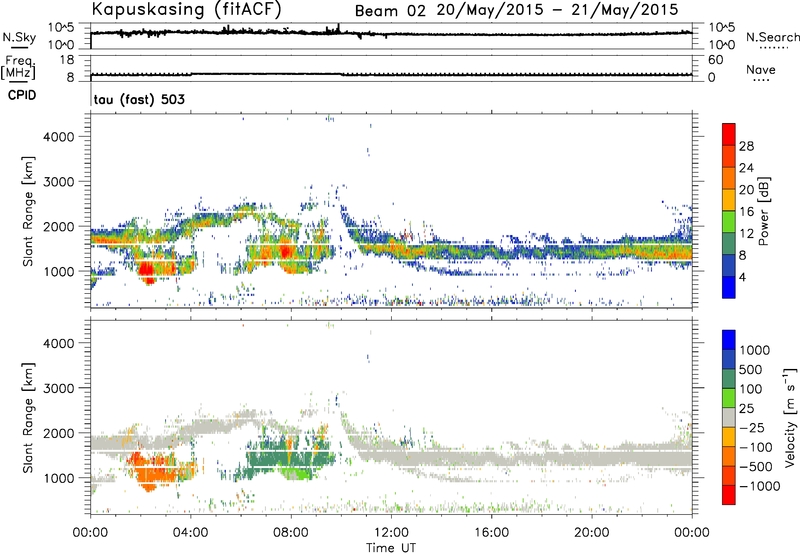Click the '-1000' label on Velocity color bar
This screenshot has width=800, height=554.
click(759, 486)
